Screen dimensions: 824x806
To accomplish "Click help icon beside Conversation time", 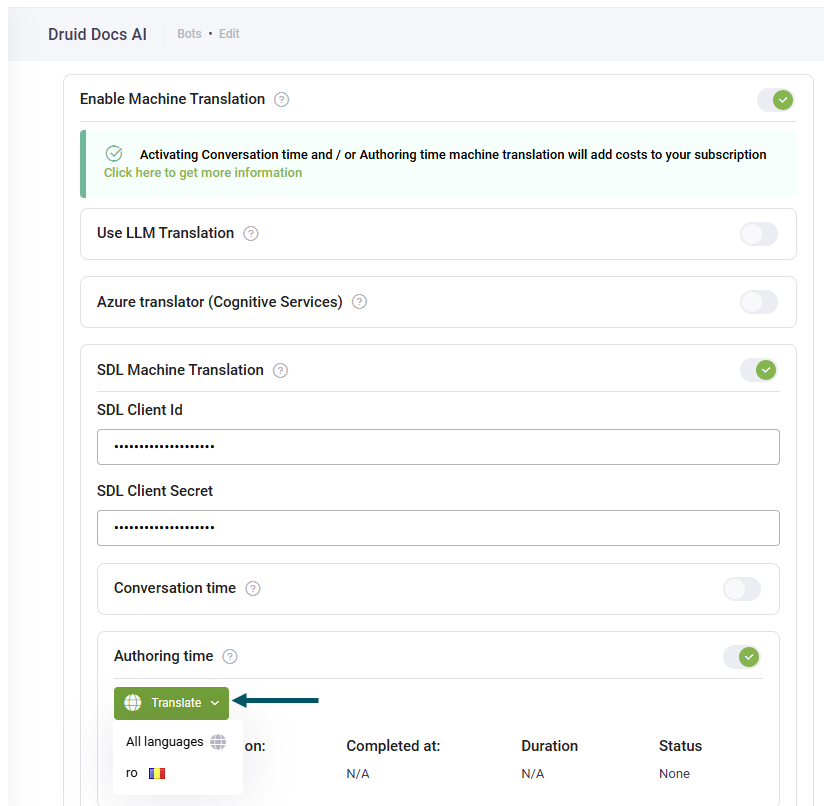I will tap(253, 589).
